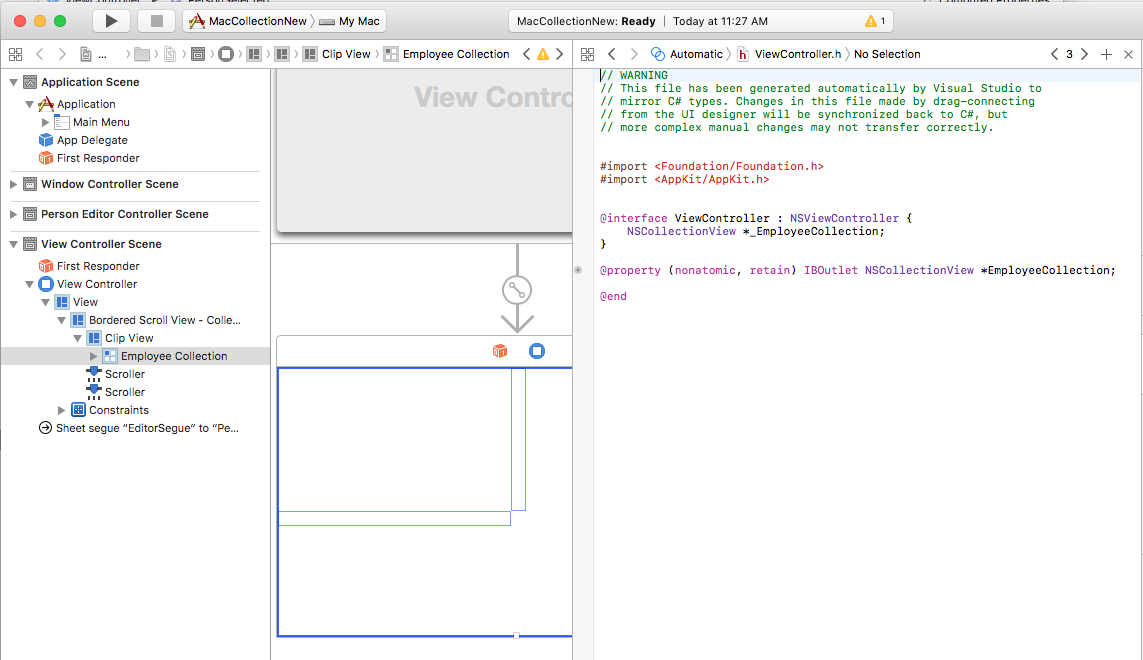Navigate forward using the right chevron near the counter 3

pos(1086,54)
